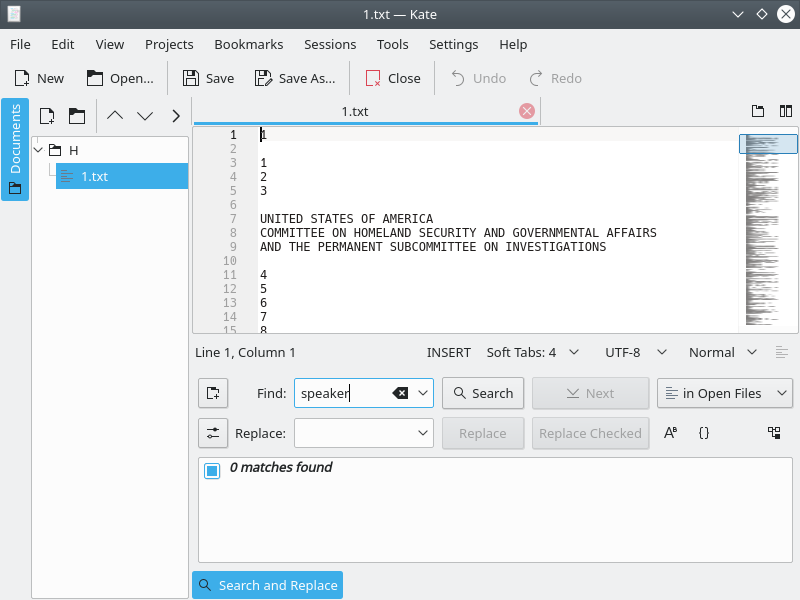Toggle match case option (Aᴮ)
Viewport: 800px width, 600px height.
670,433
